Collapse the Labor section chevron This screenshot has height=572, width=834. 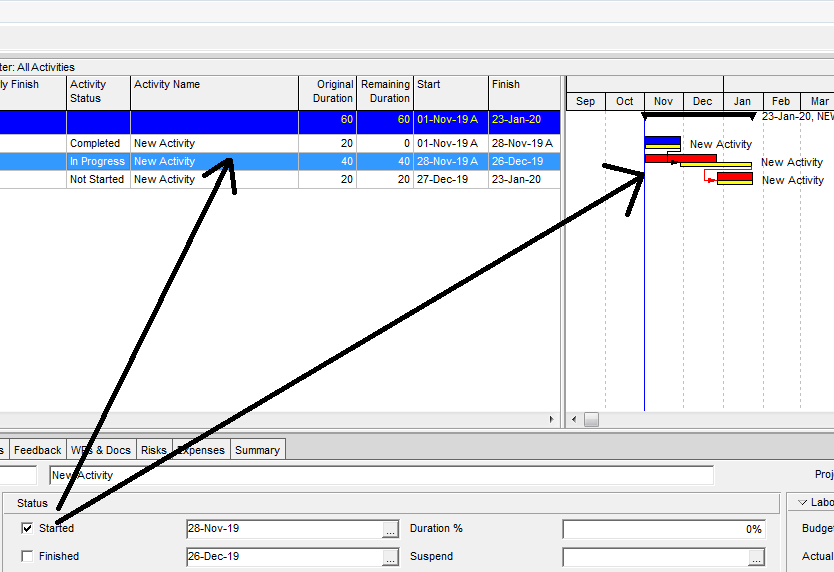click(803, 502)
